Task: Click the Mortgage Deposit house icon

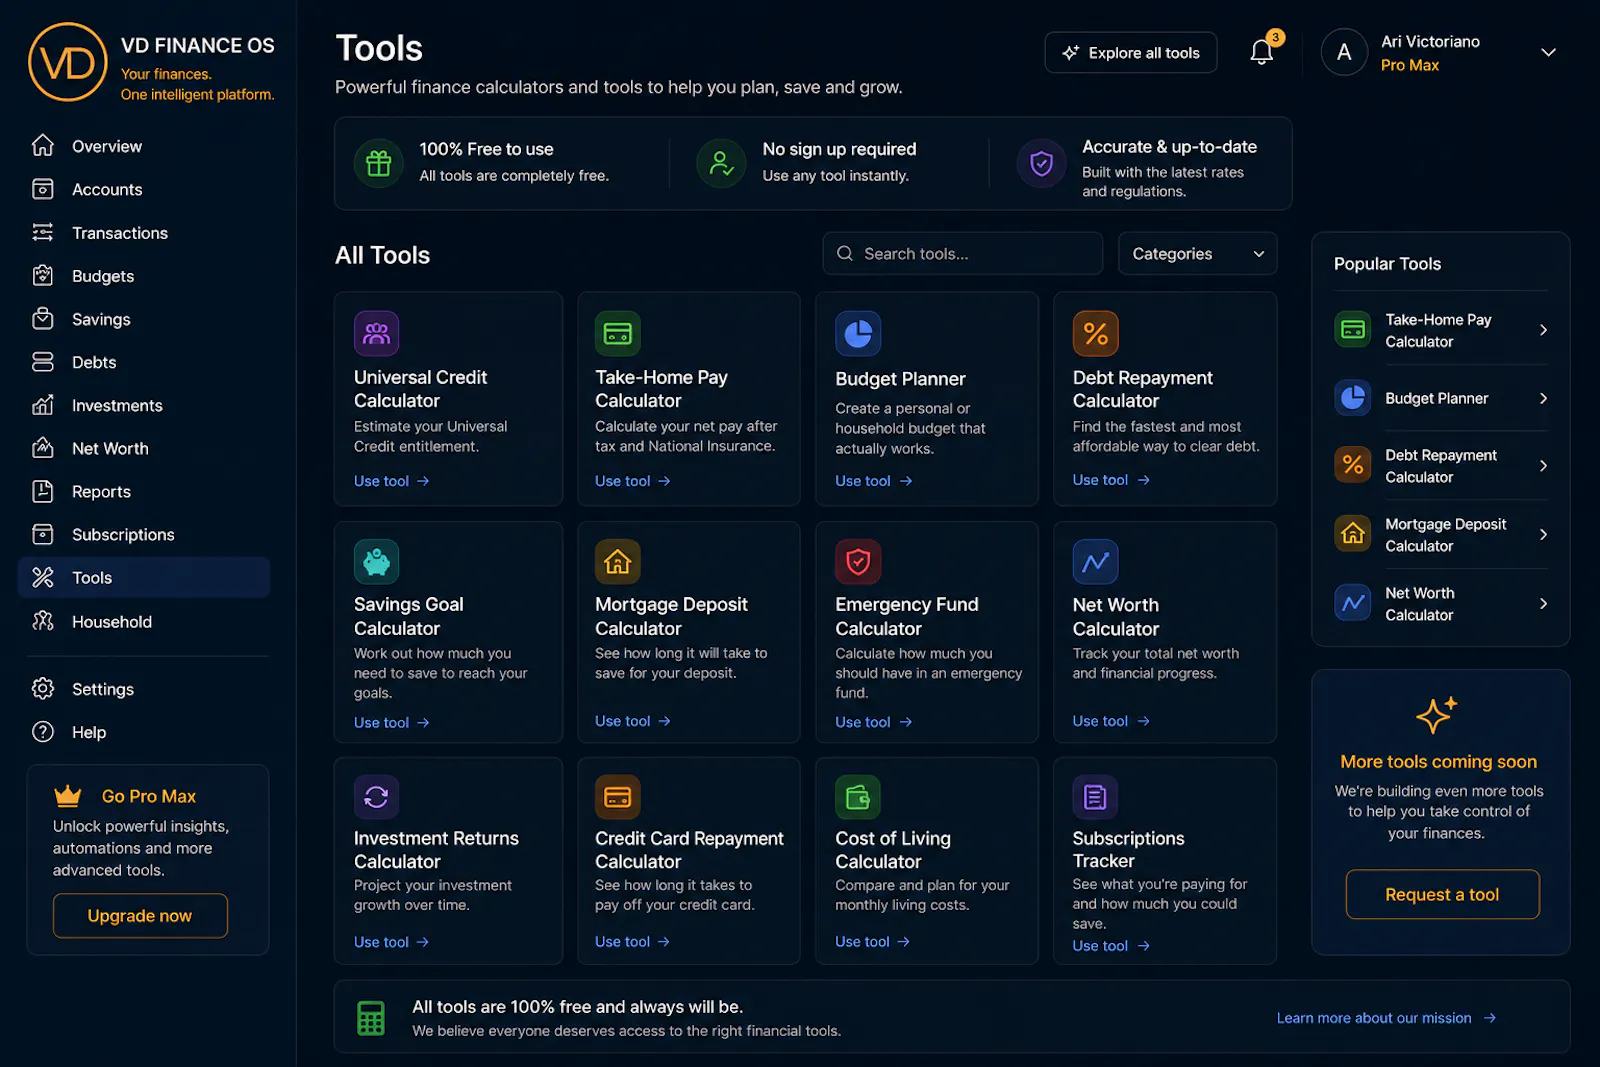Action: (x=618, y=562)
